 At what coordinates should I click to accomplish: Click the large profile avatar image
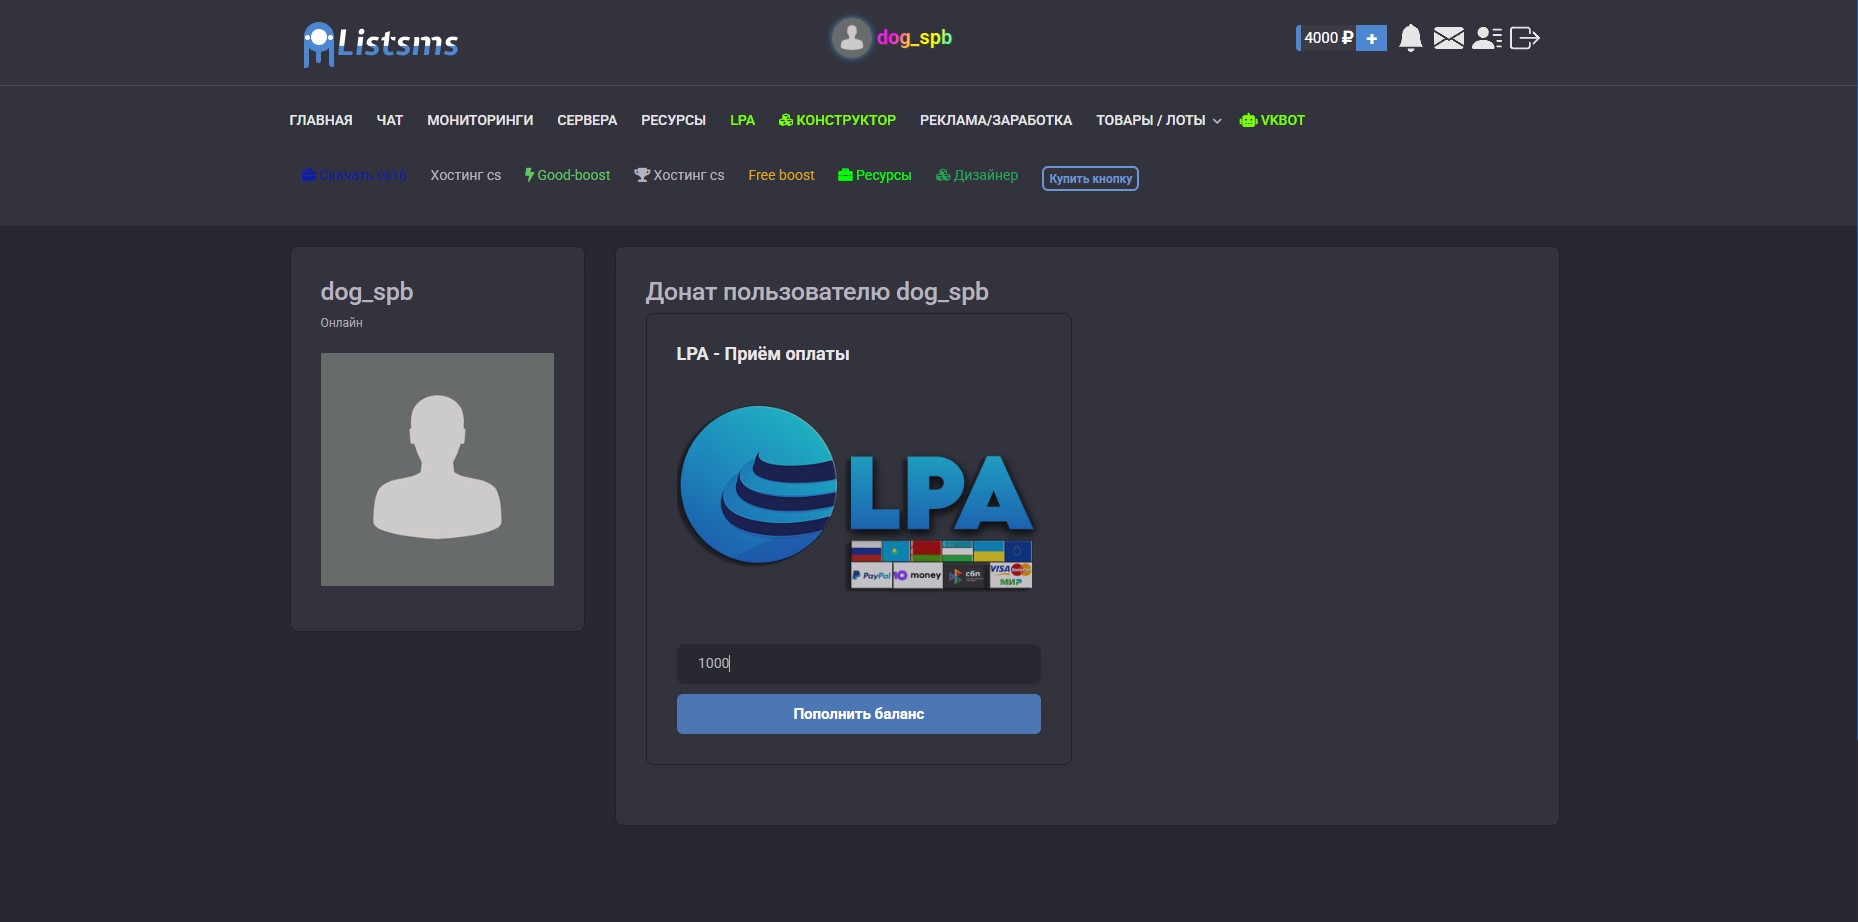click(437, 469)
